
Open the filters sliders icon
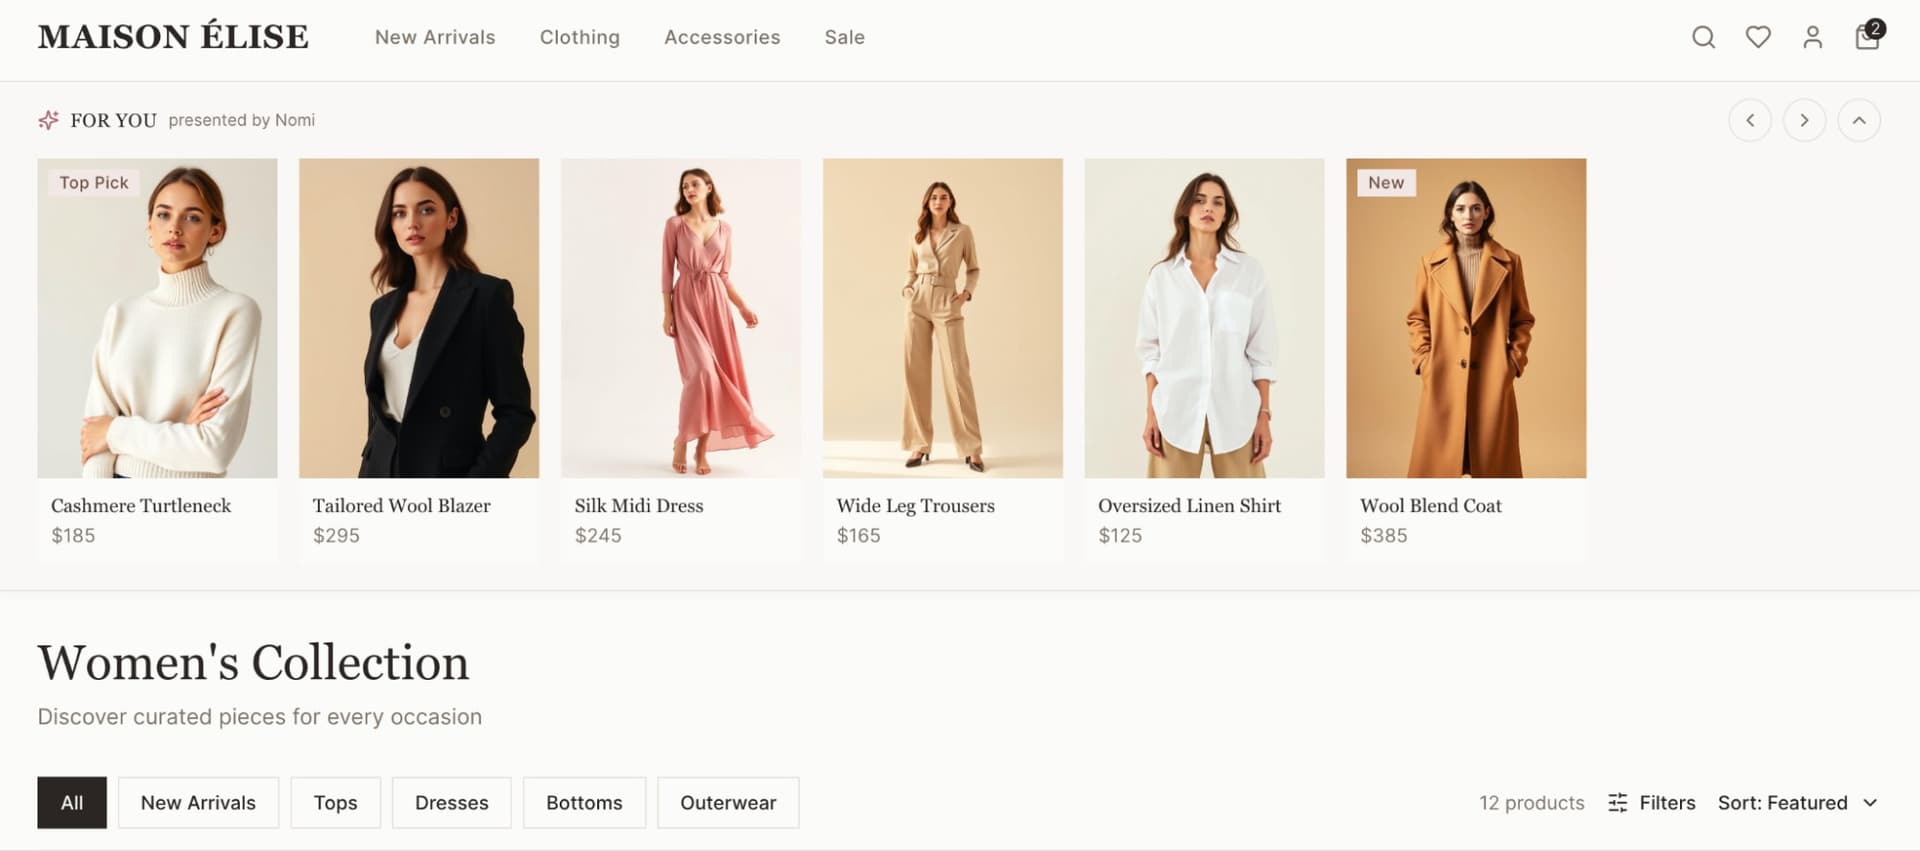coord(1617,803)
